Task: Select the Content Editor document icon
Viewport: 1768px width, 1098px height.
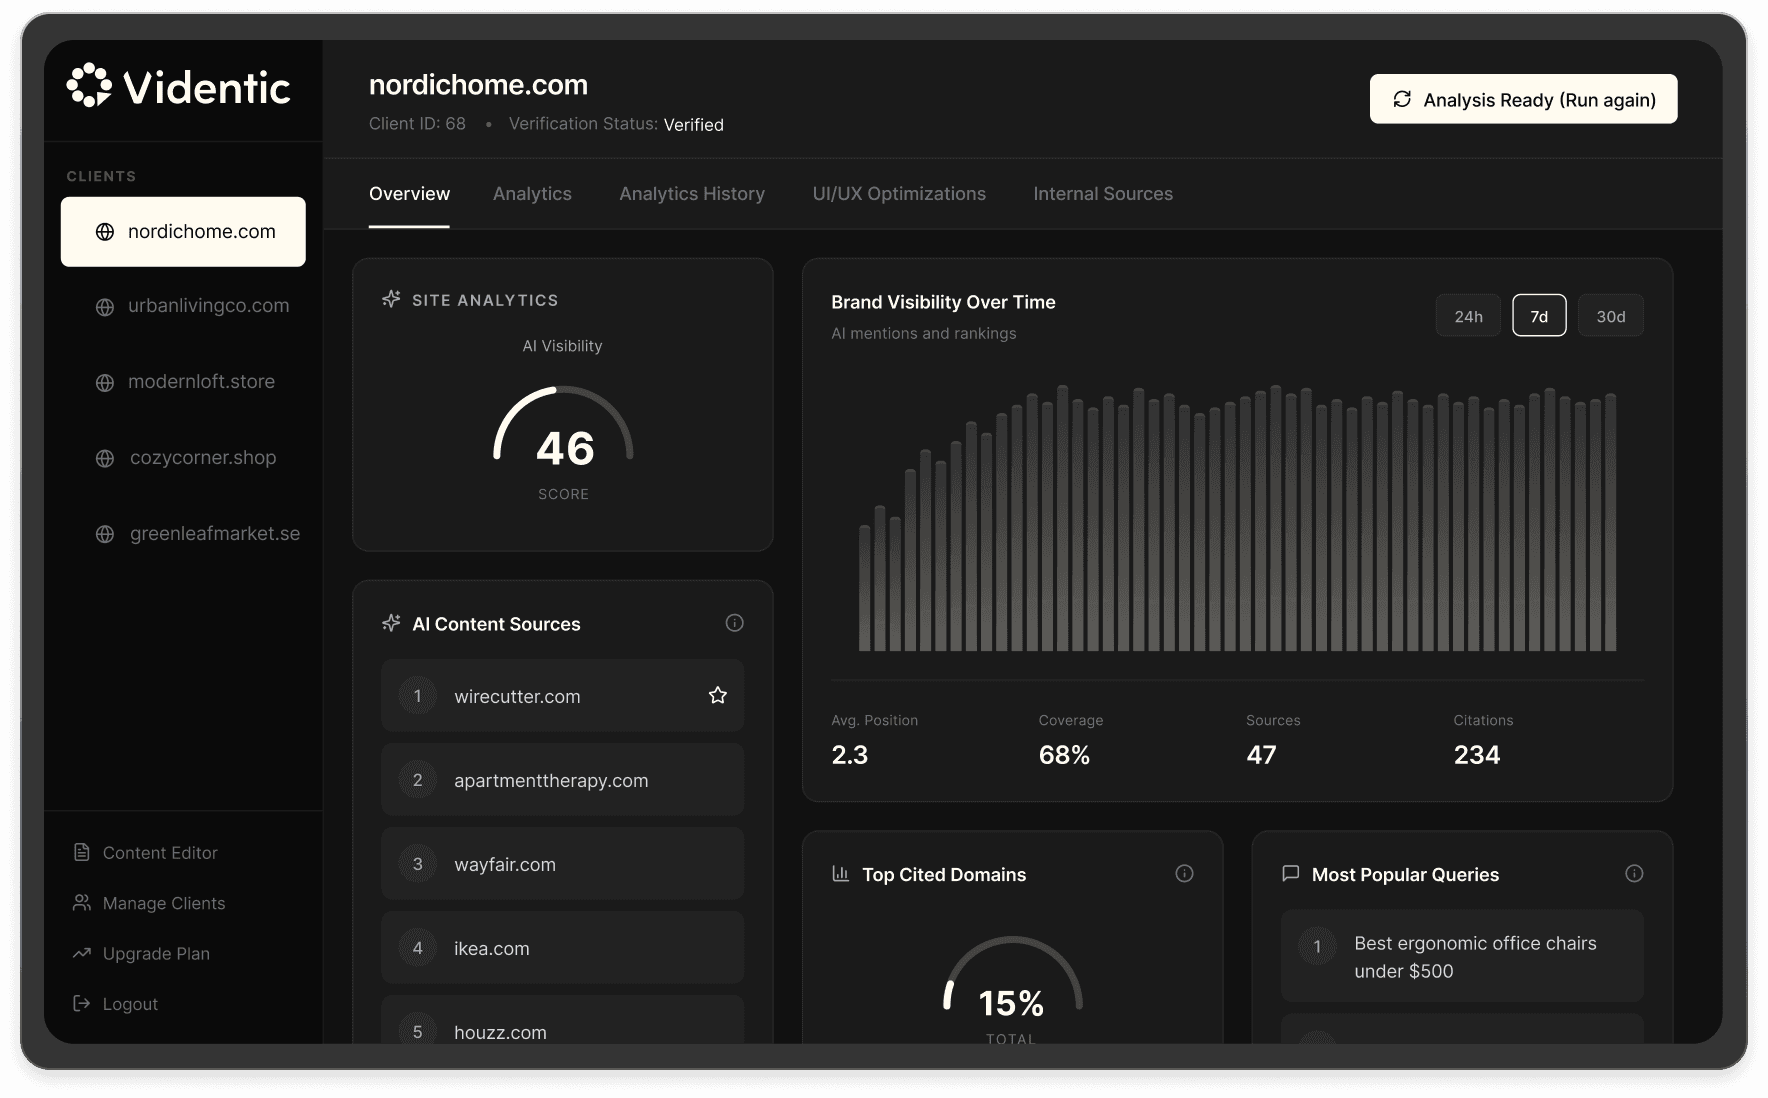Action: point(81,852)
